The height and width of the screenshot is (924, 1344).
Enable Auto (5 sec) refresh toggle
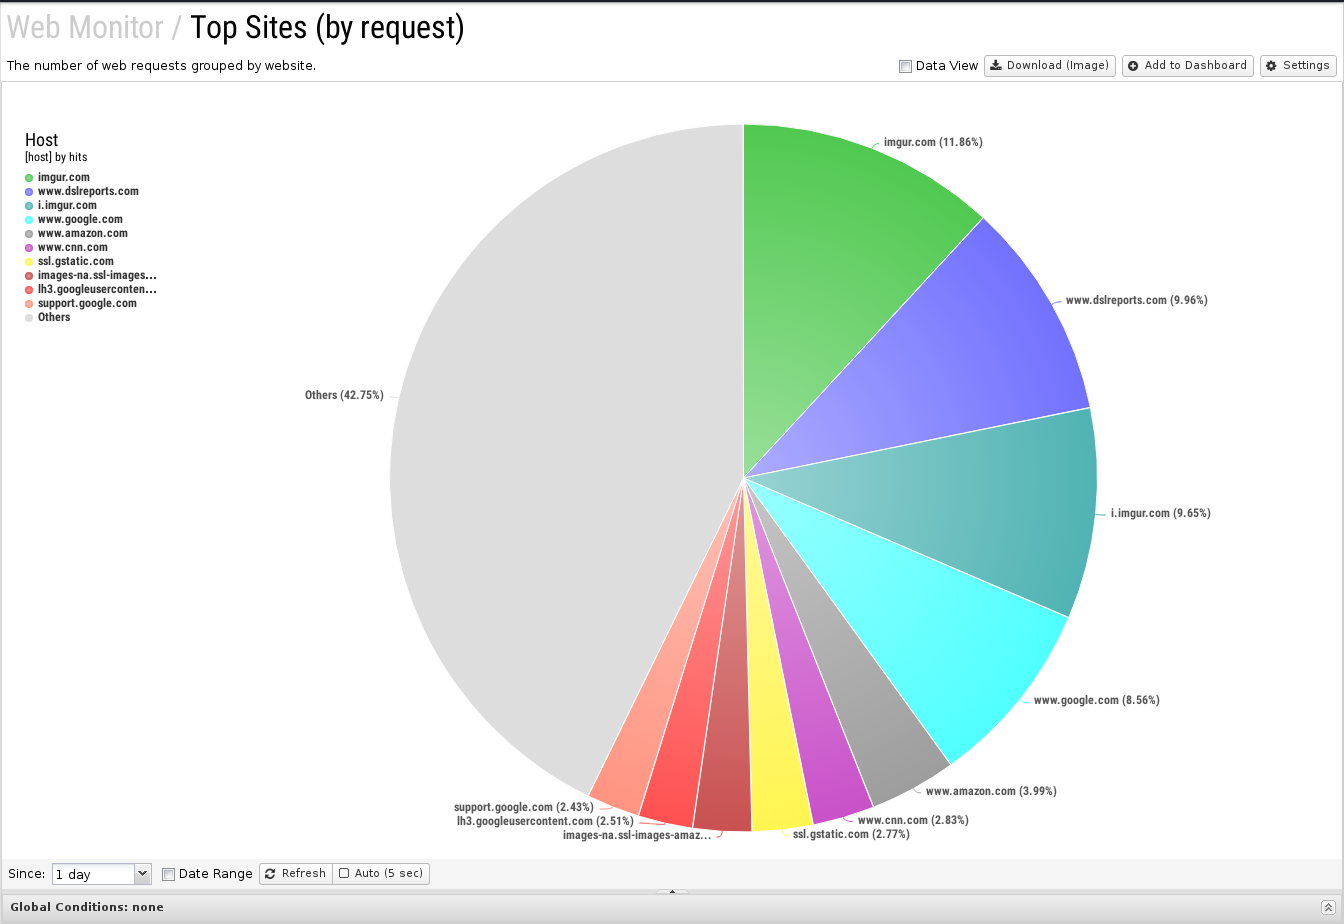pos(381,873)
